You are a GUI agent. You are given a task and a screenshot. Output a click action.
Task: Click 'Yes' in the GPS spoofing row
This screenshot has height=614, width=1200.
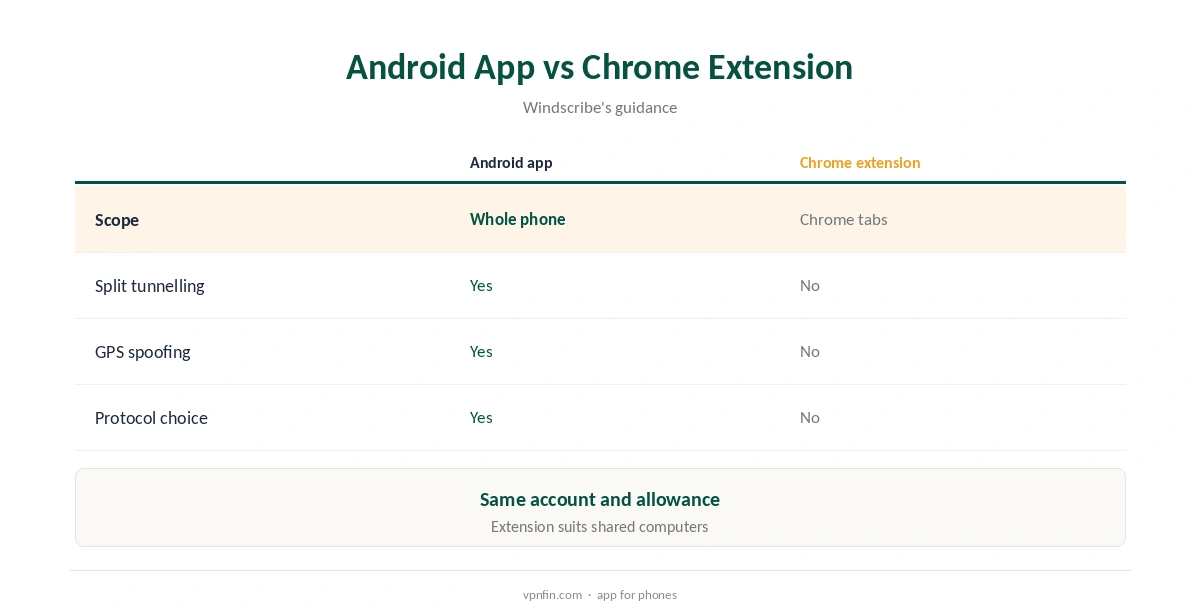(481, 352)
